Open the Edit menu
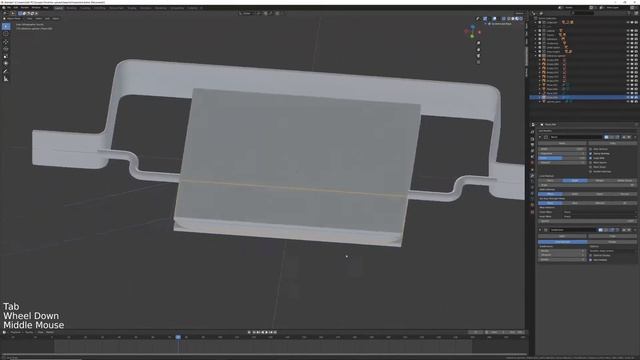This screenshot has height=360, width=640. 16,7
